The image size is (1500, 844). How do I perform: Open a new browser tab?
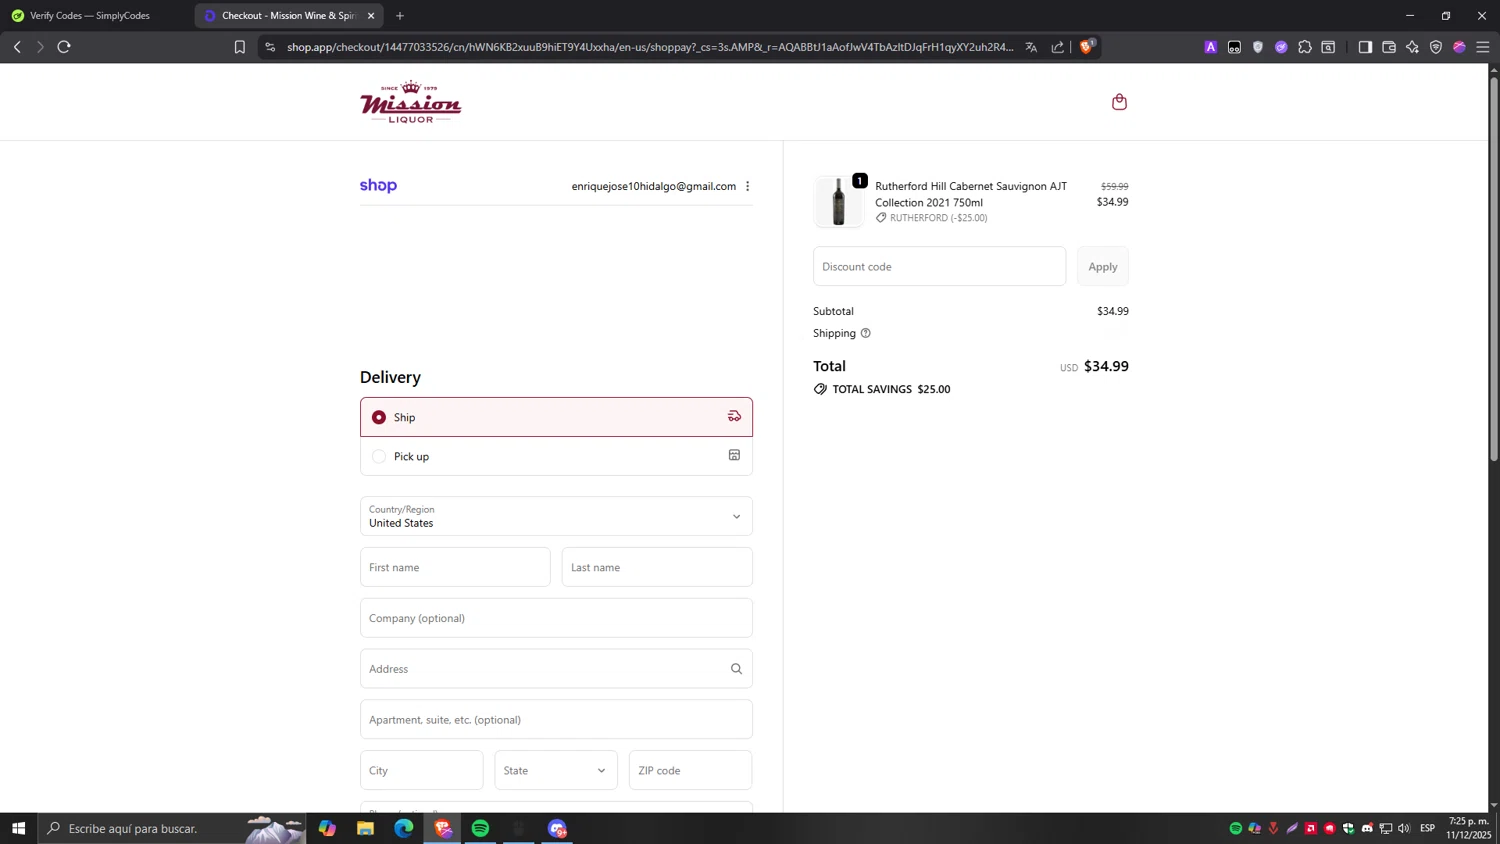[400, 16]
